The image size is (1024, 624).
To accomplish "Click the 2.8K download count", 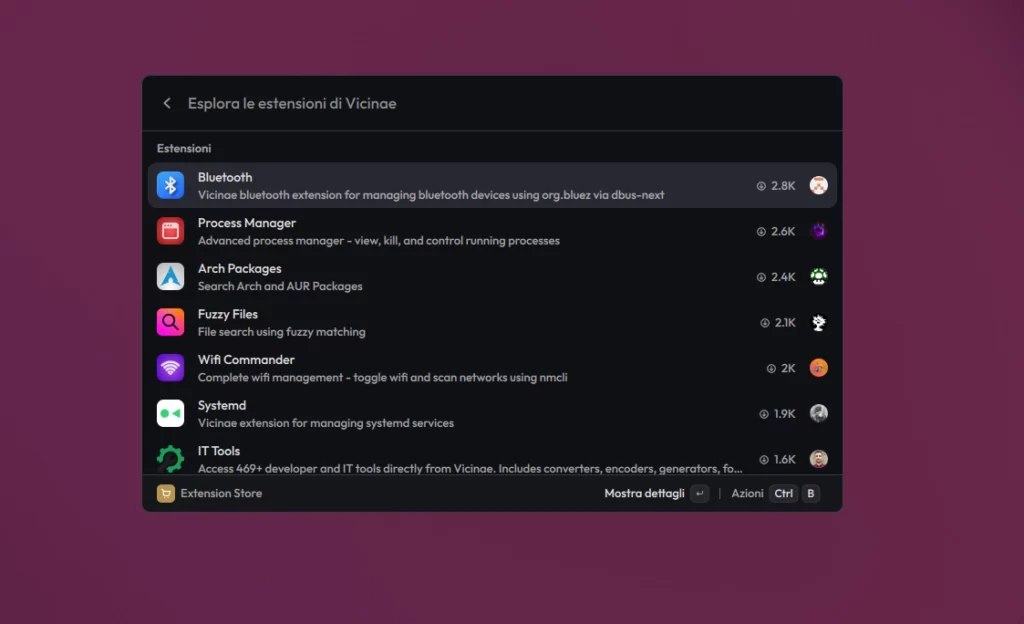I will (x=783, y=186).
